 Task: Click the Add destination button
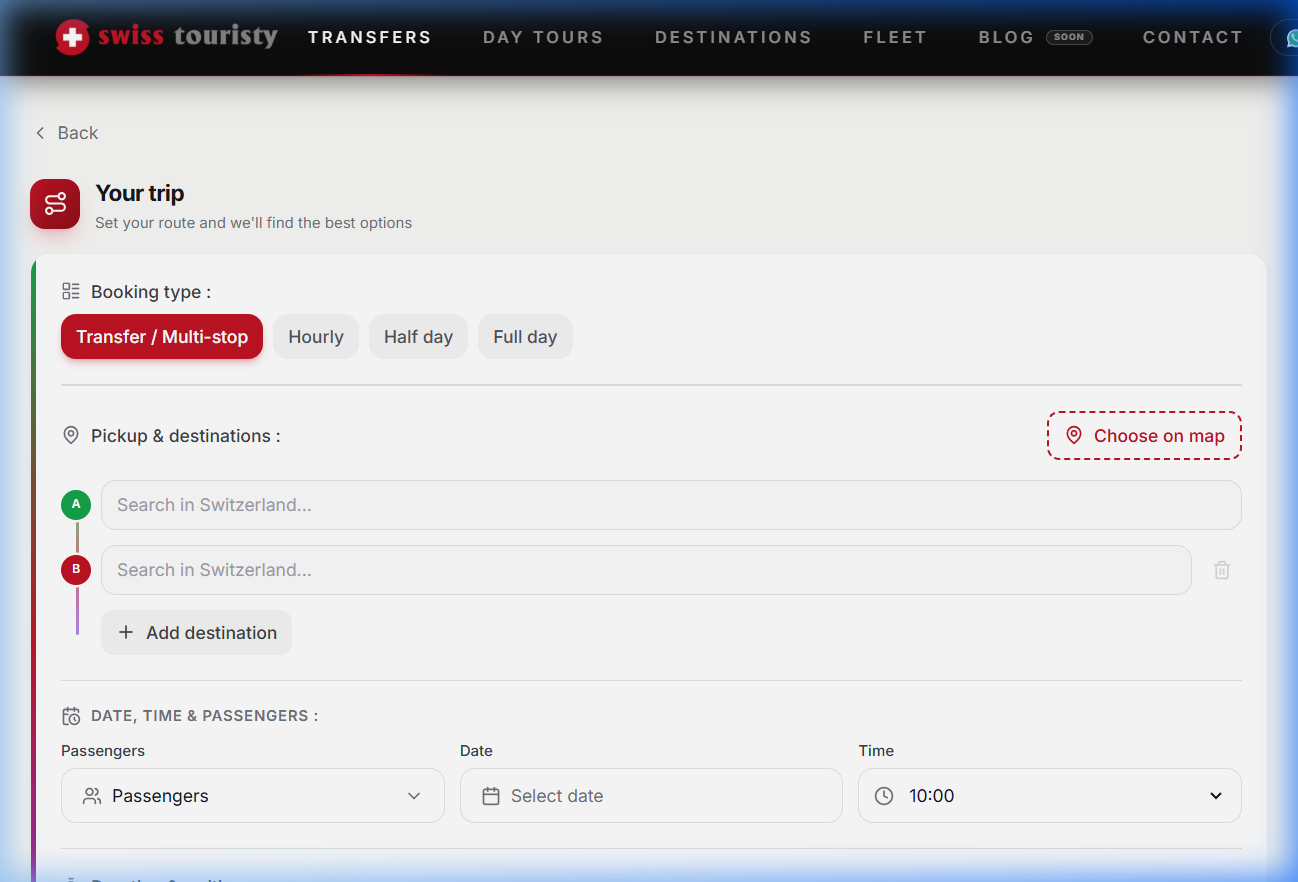tap(196, 633)
